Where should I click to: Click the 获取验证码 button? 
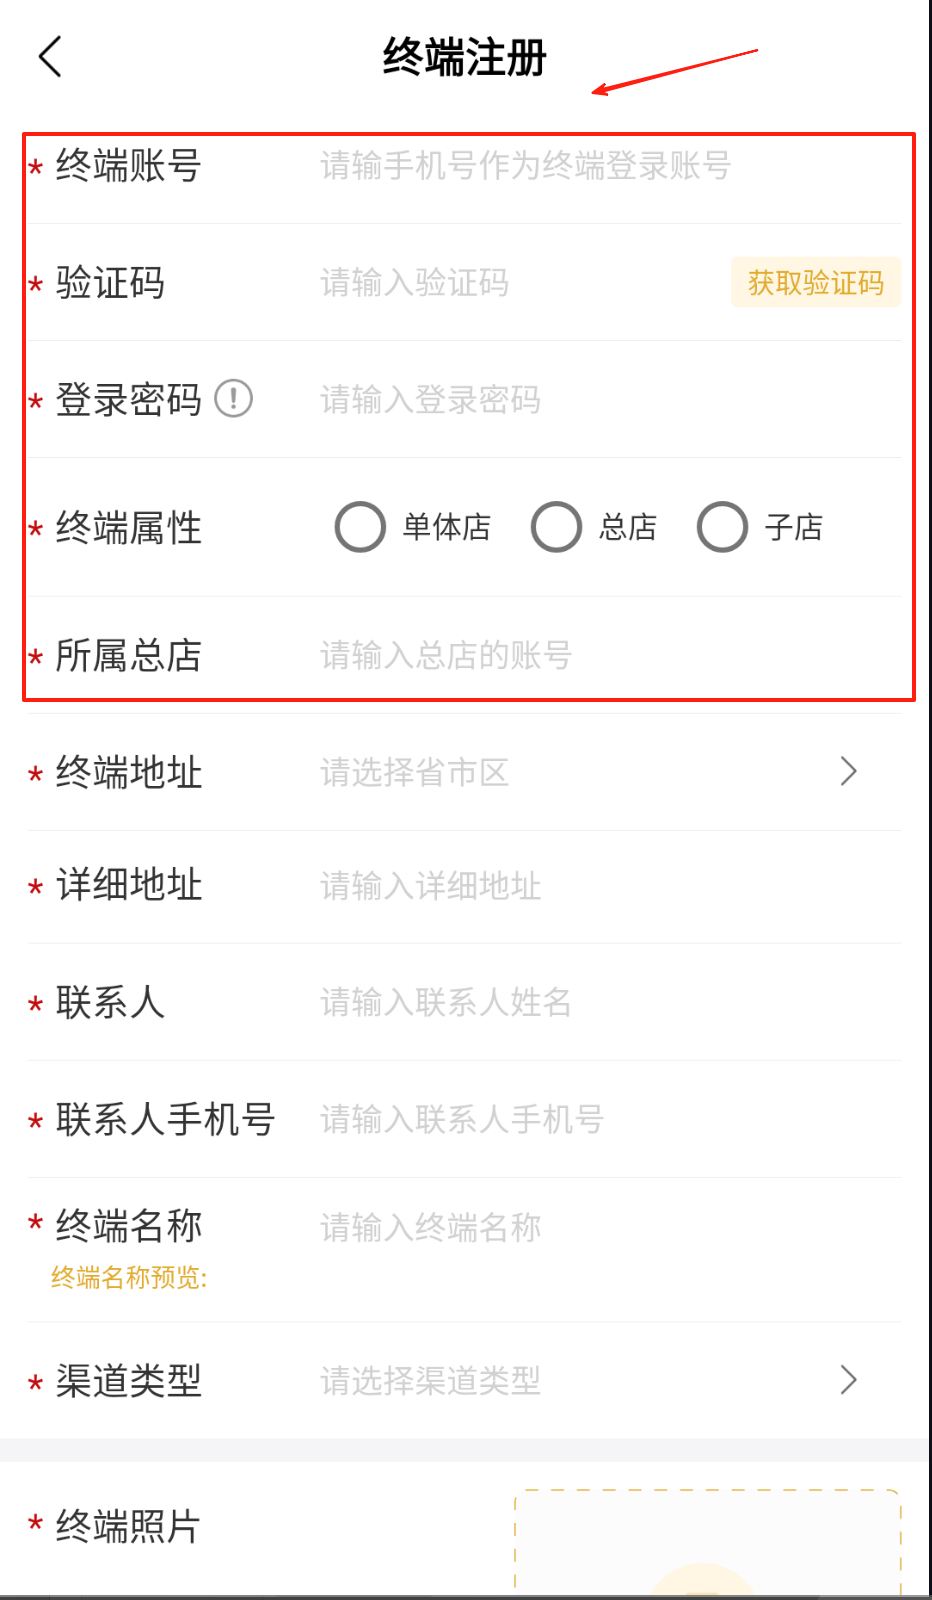(x=815, y=282)
